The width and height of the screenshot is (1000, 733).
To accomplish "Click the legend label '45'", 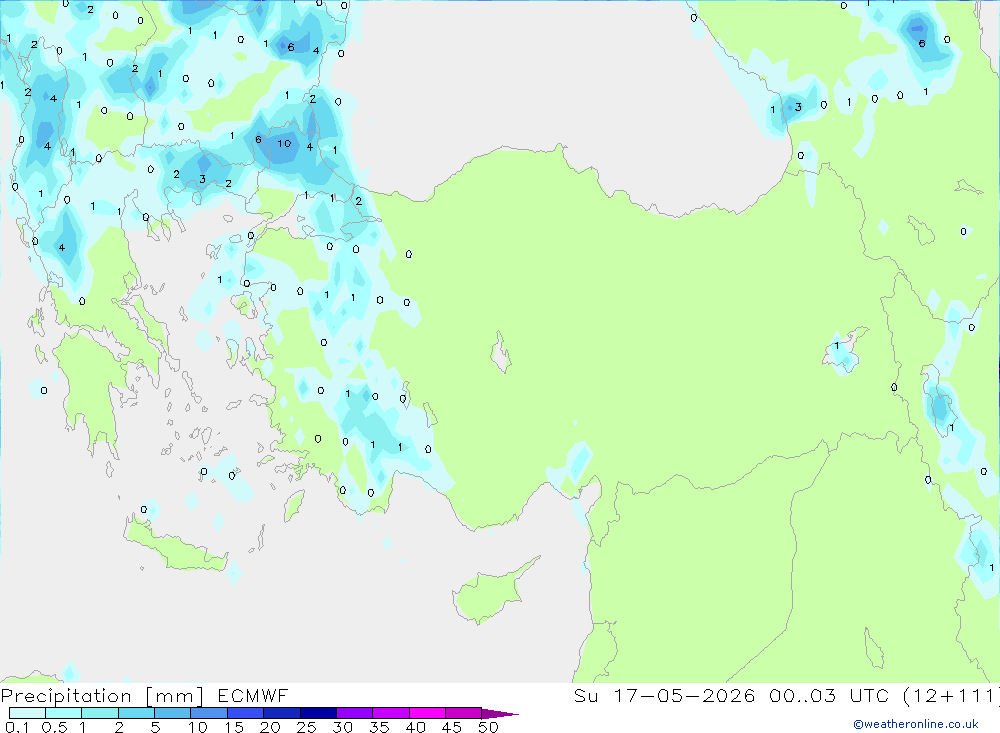I will coord(452,727).
